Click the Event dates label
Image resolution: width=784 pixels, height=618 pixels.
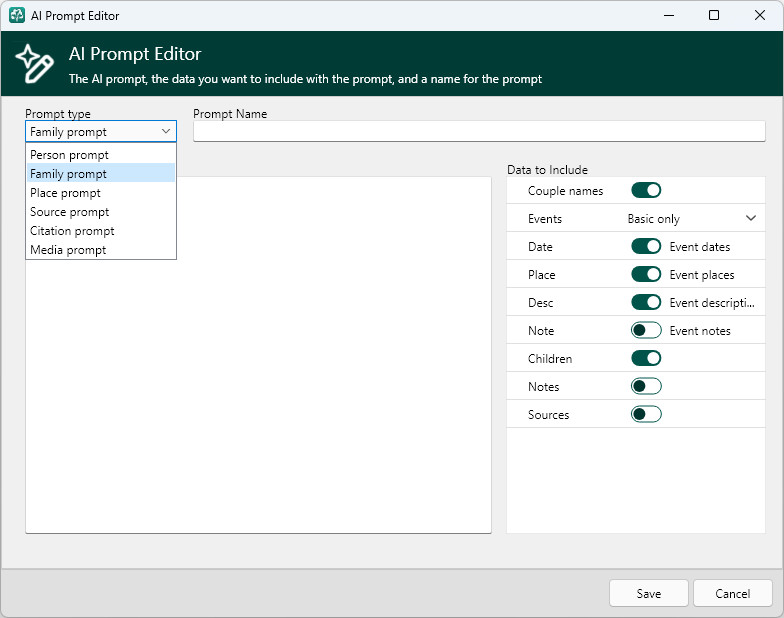tap(700, 246)
